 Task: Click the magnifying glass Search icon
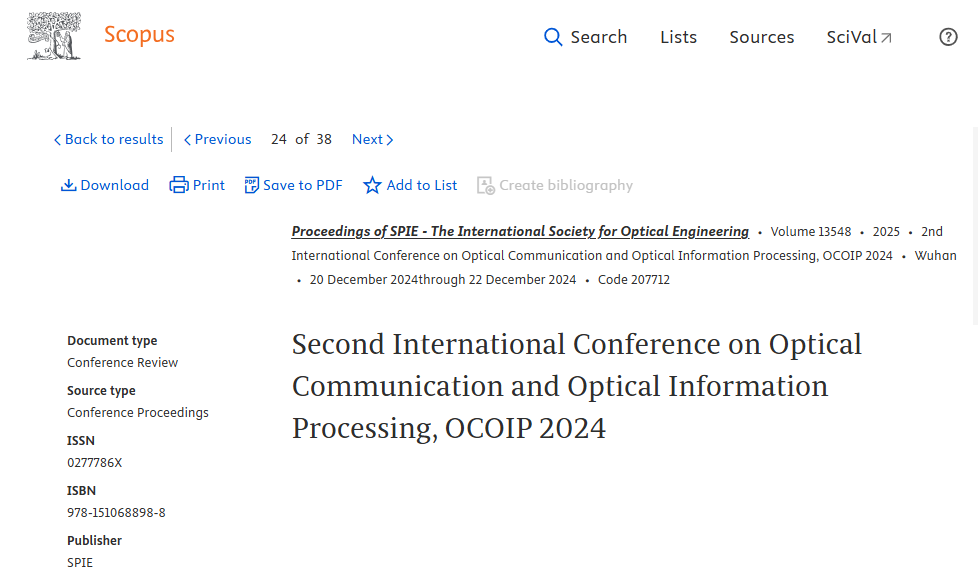[x=553, y=37]
